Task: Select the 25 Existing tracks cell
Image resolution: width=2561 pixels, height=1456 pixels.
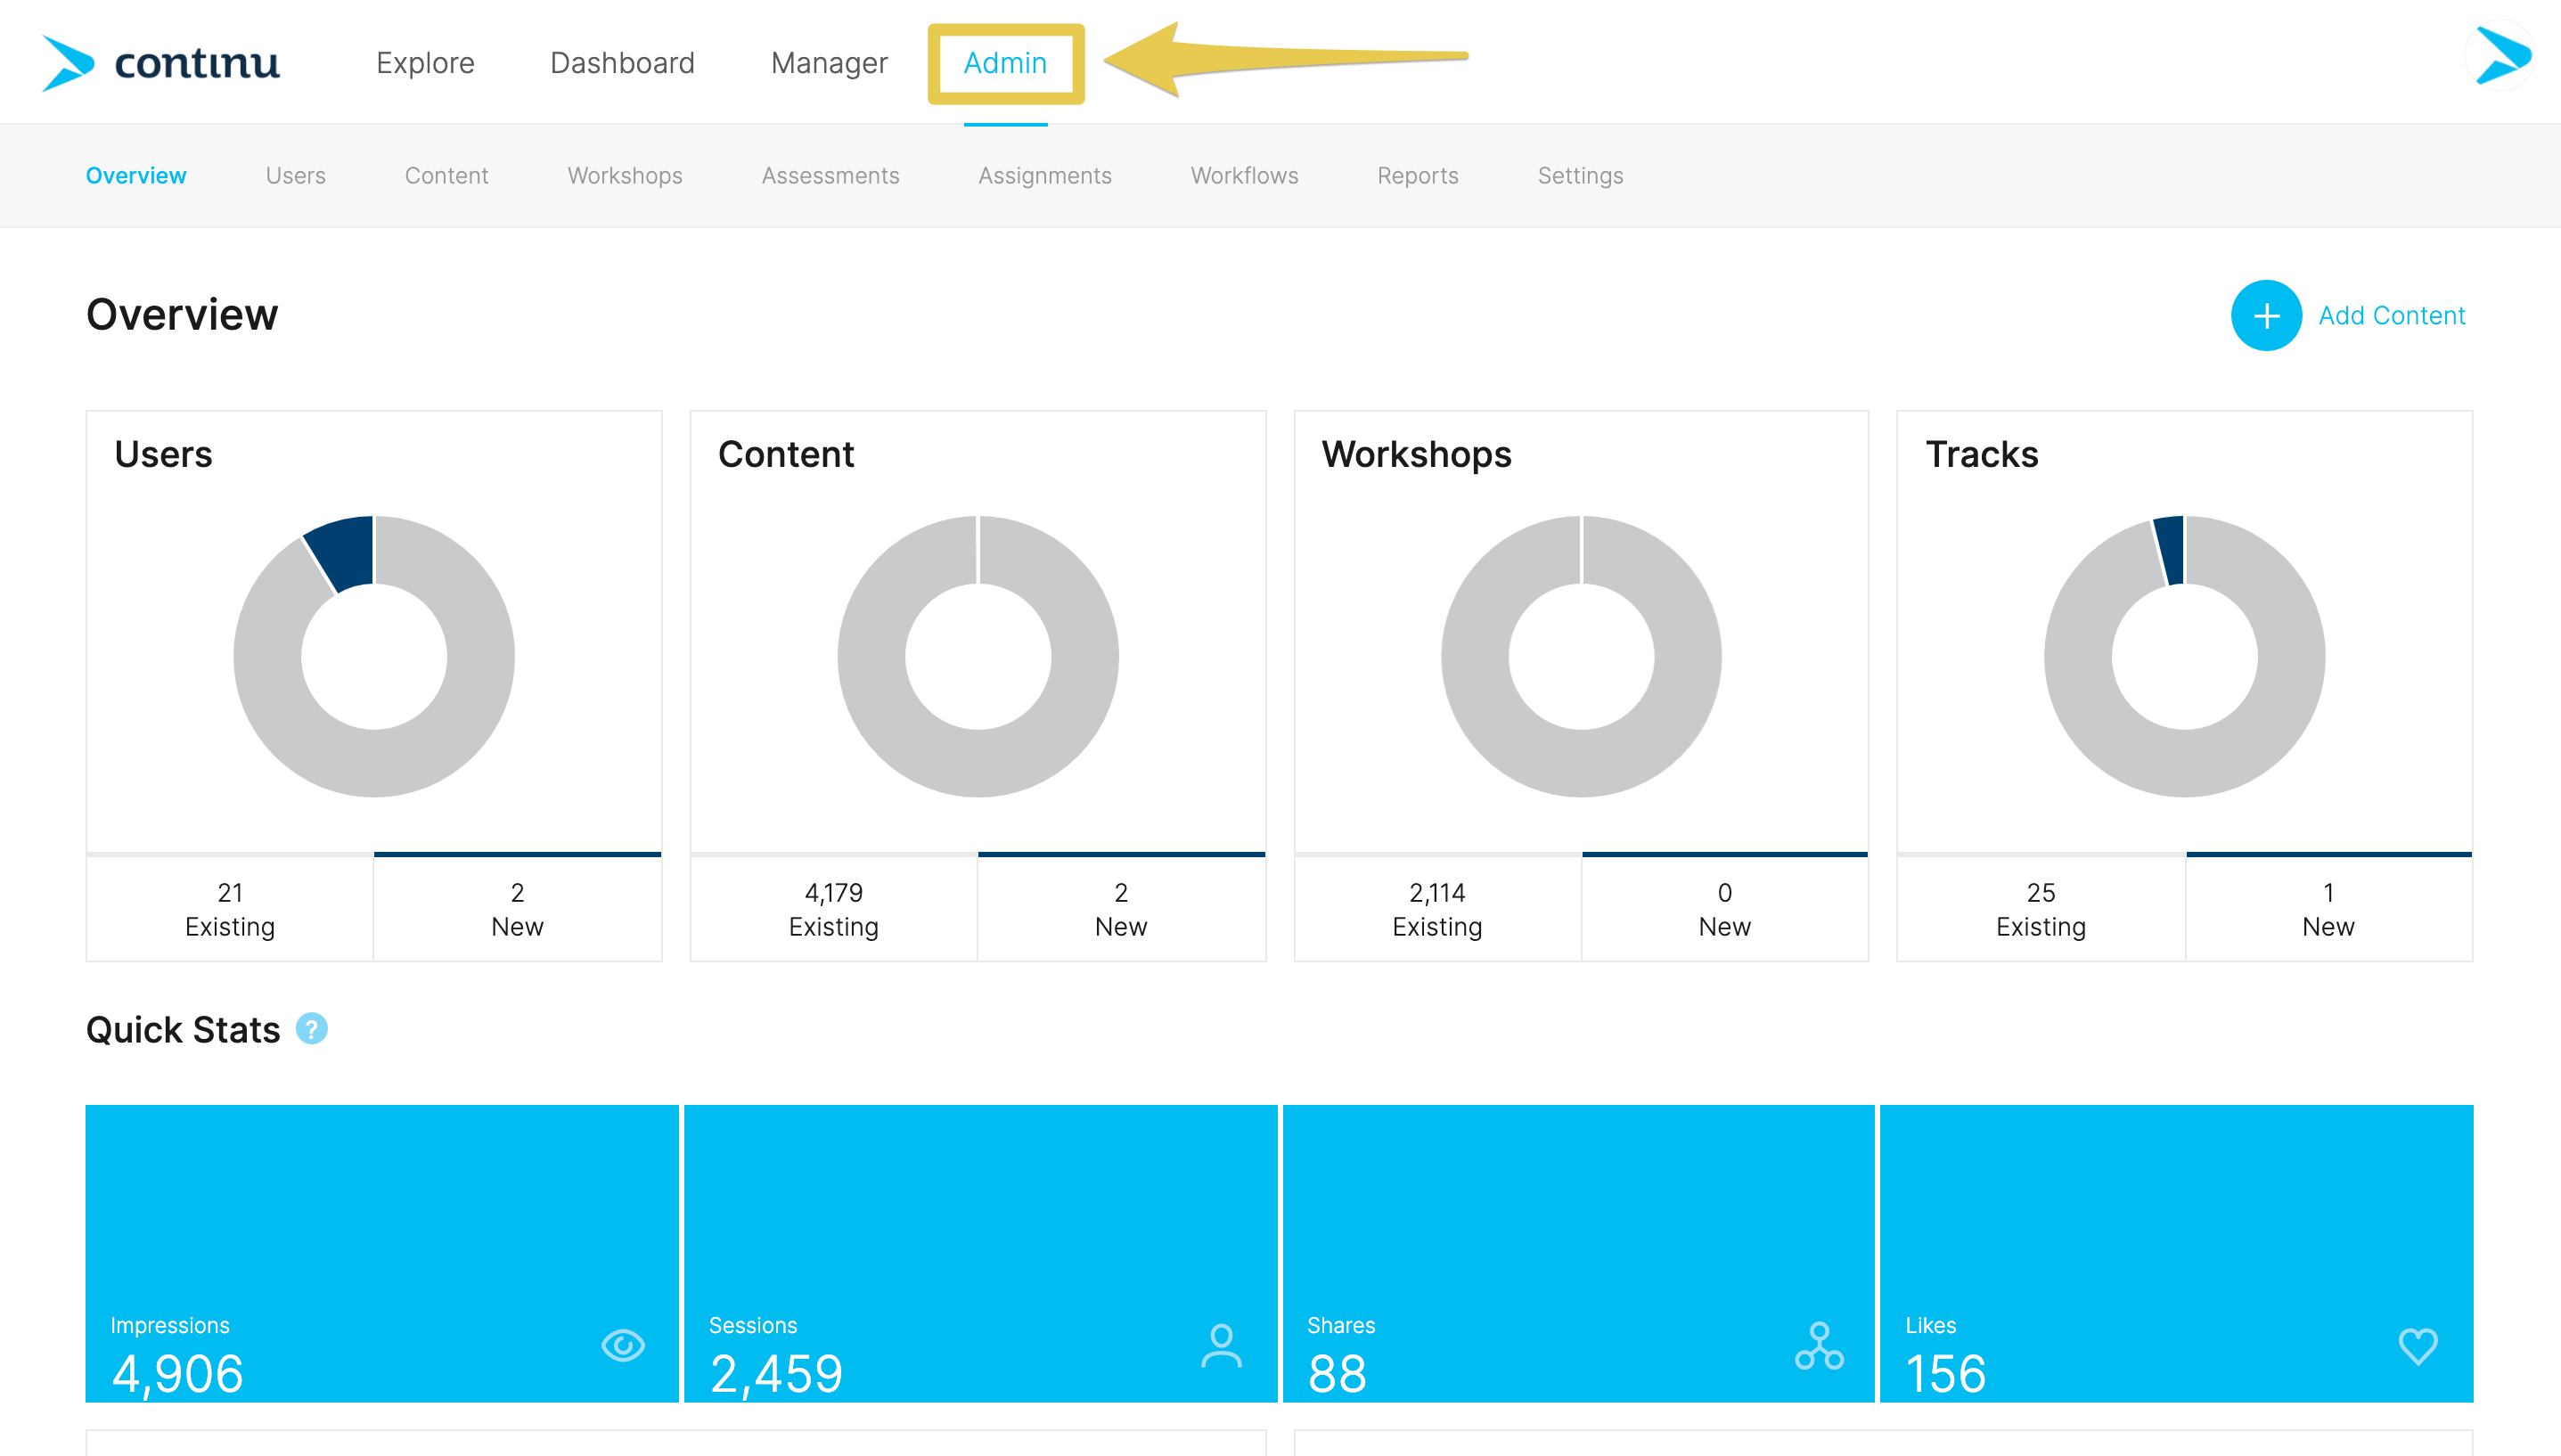Action: tap(2041, 909)
